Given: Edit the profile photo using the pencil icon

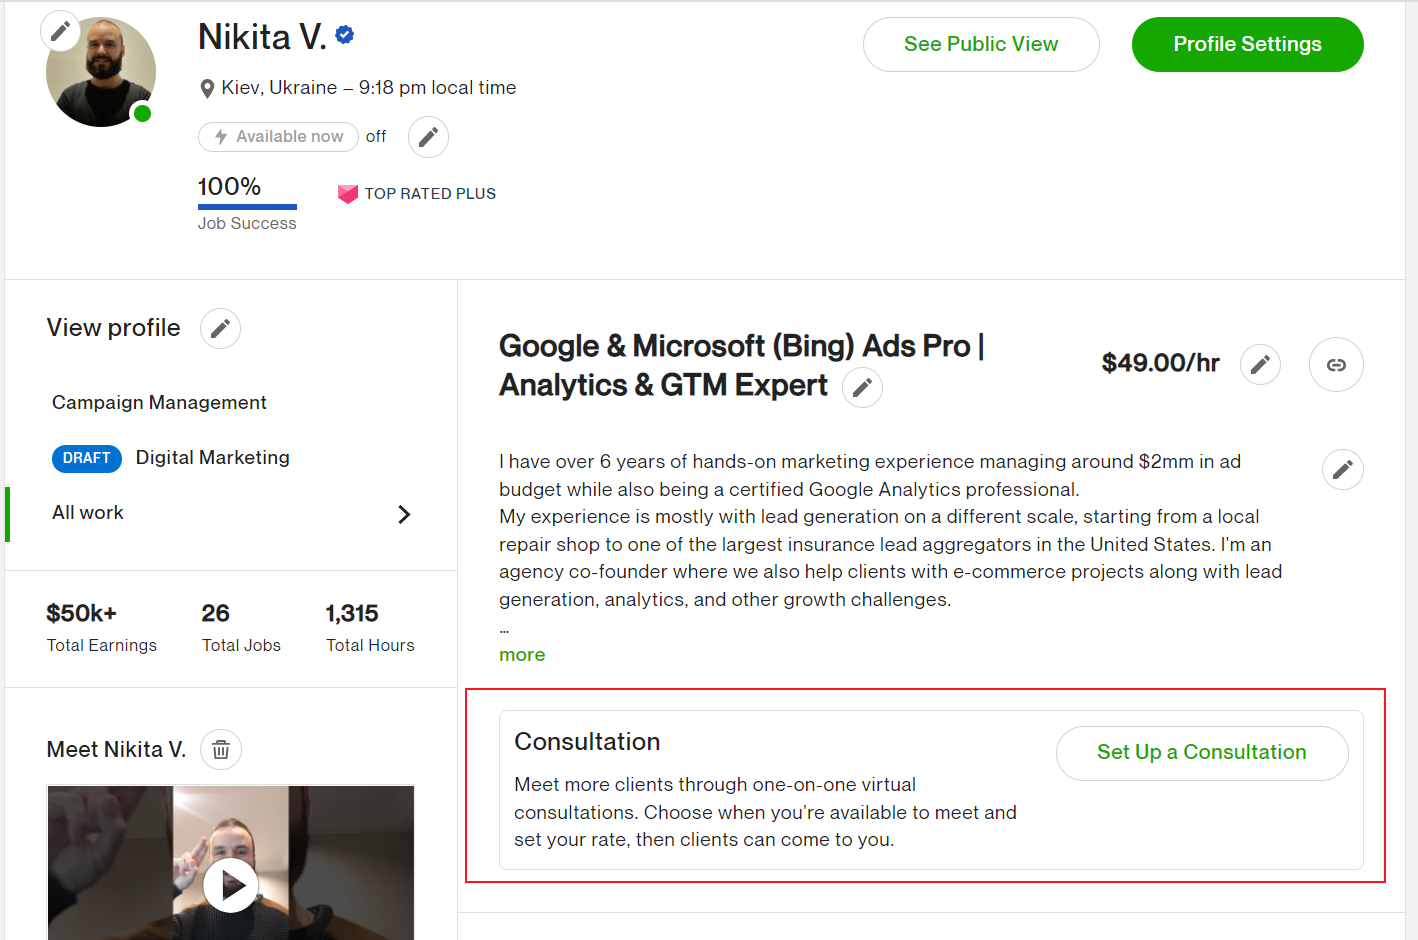Looking at the screenshot, I should click(x=60, y=31).
